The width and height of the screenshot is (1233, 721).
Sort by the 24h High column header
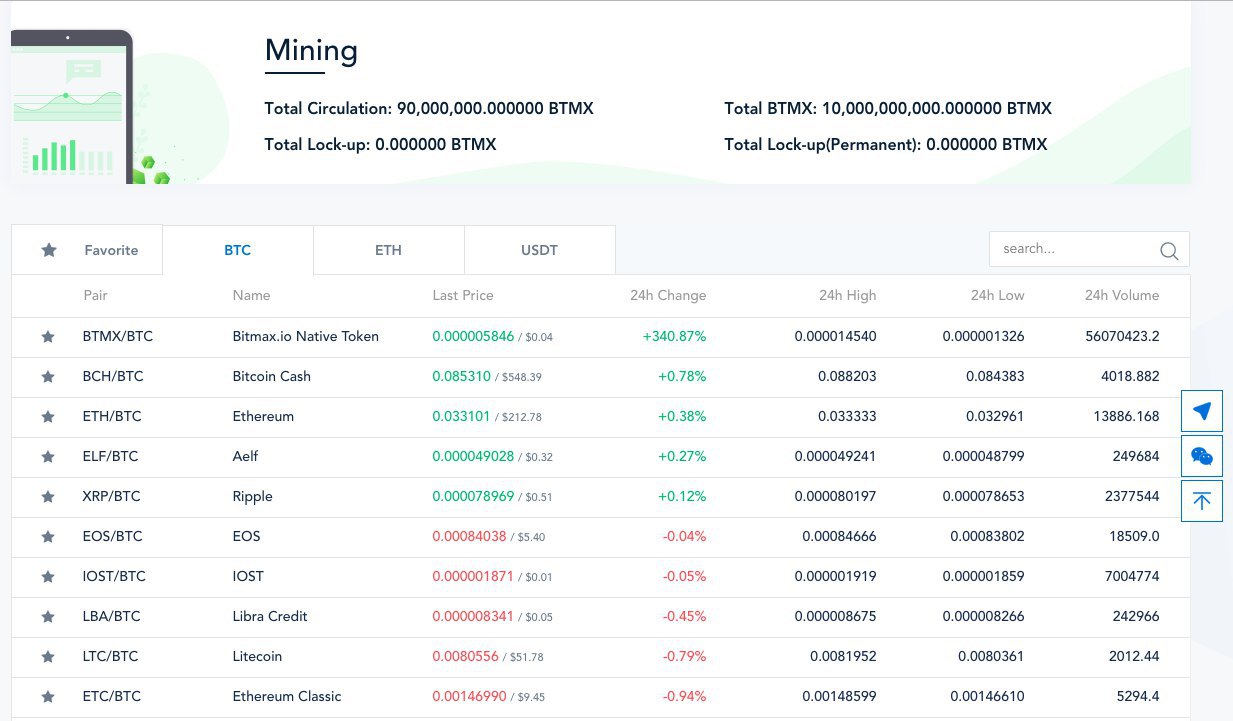(847, 296)
